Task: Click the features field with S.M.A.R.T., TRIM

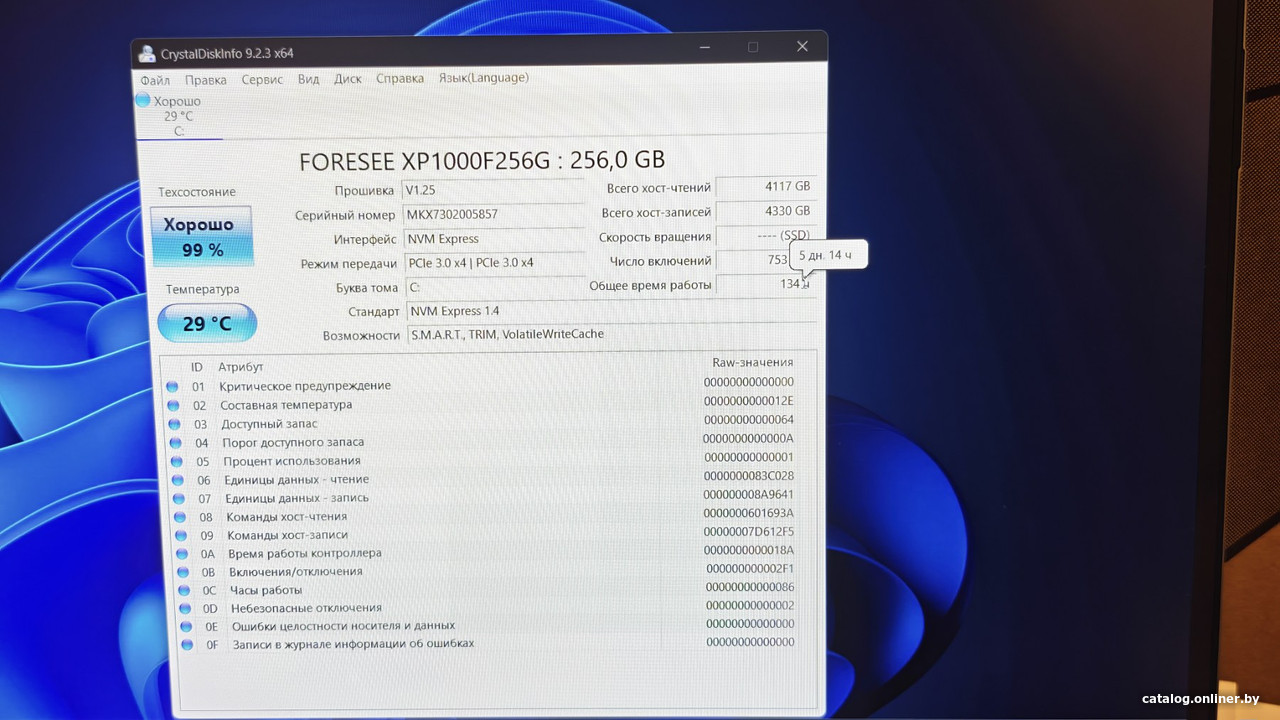Action: 611,334
